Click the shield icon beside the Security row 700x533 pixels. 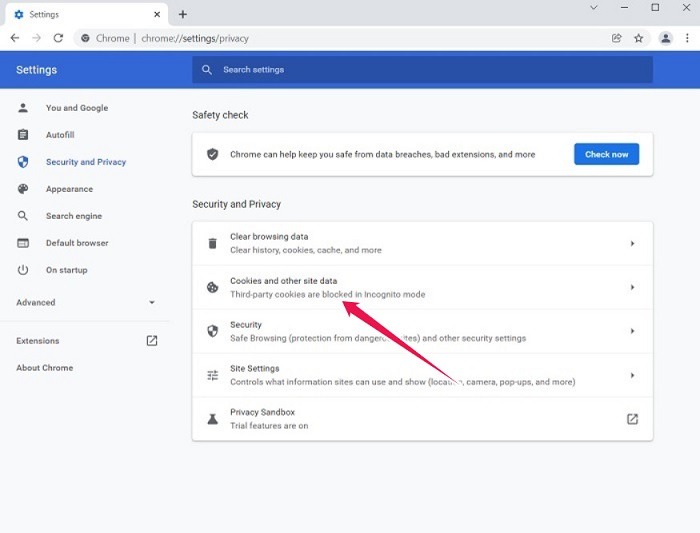click(212, 331)
